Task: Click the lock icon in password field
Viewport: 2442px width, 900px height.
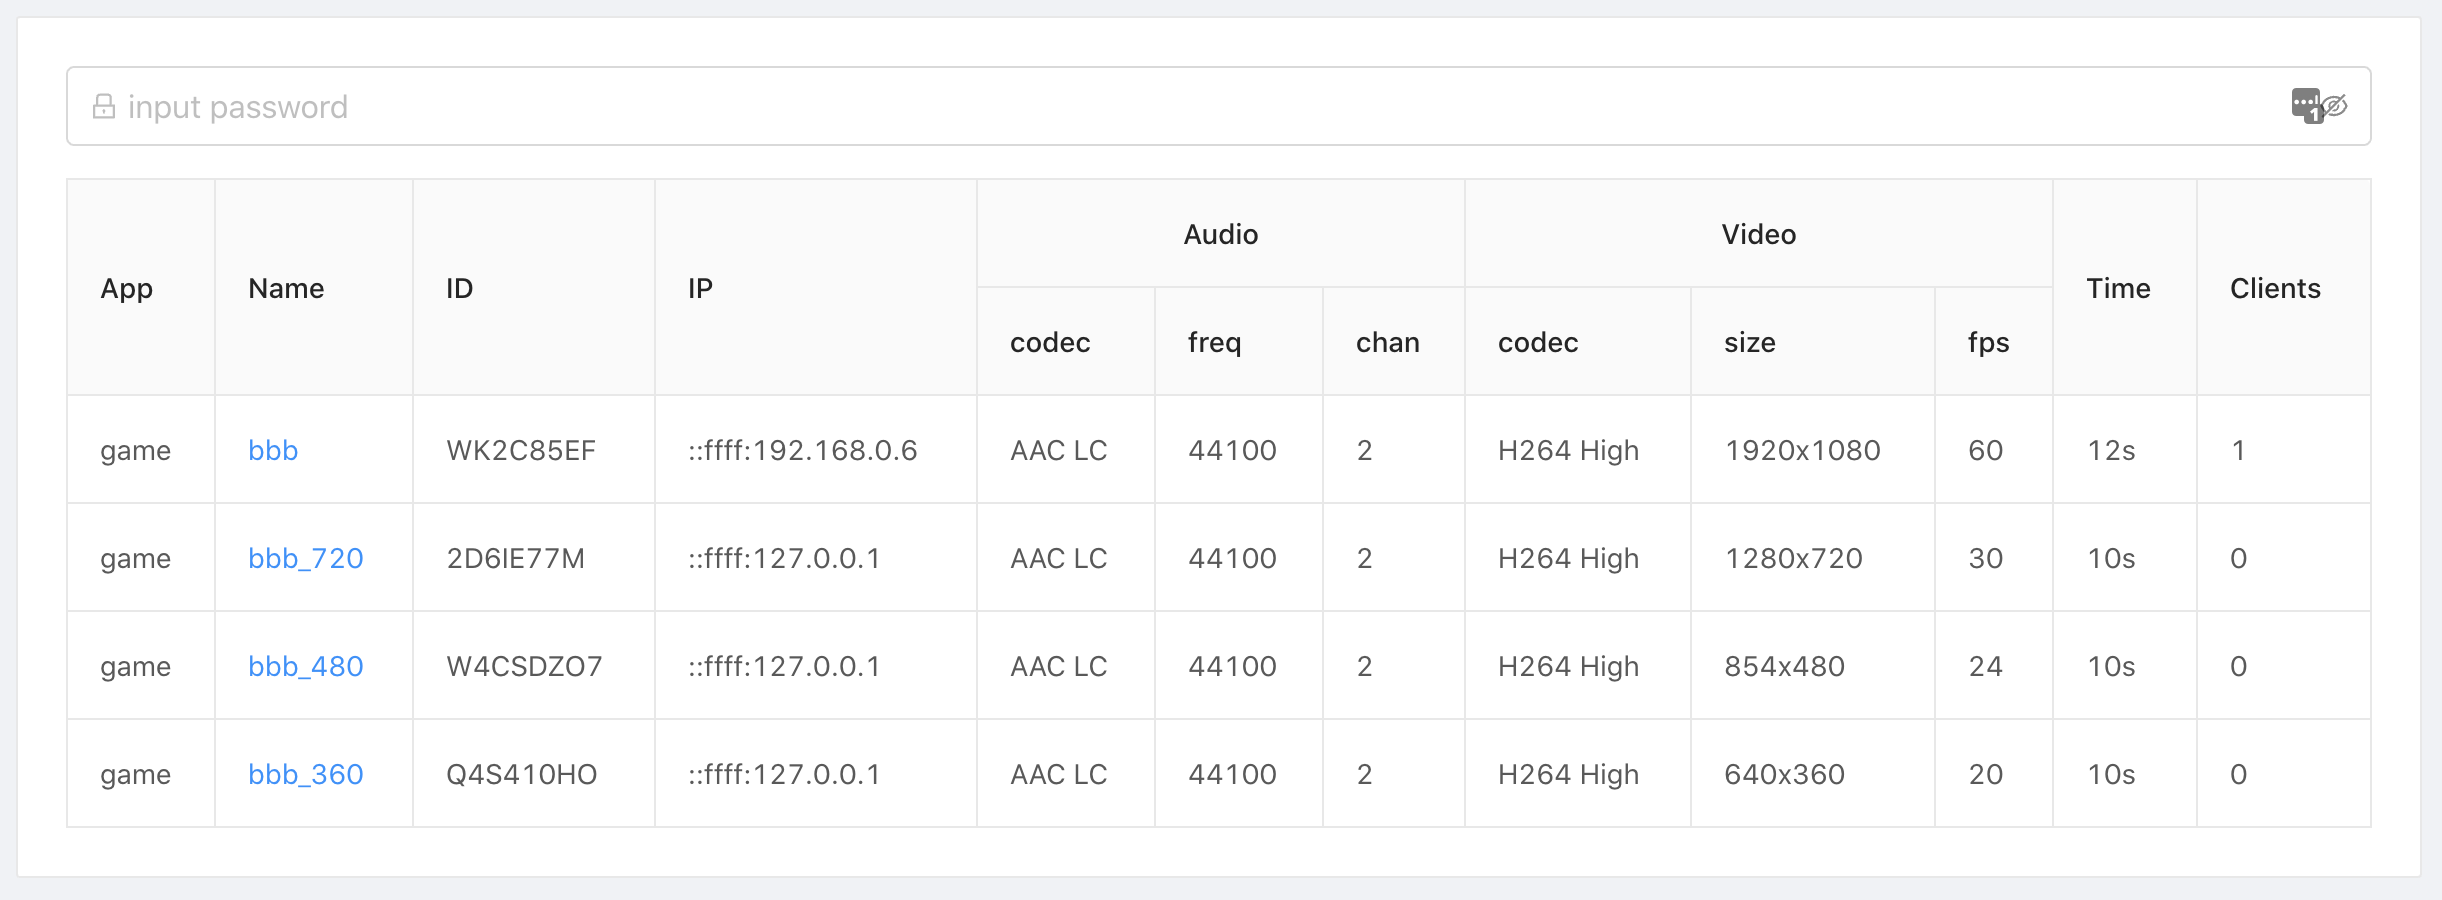Action: (104, 107)
